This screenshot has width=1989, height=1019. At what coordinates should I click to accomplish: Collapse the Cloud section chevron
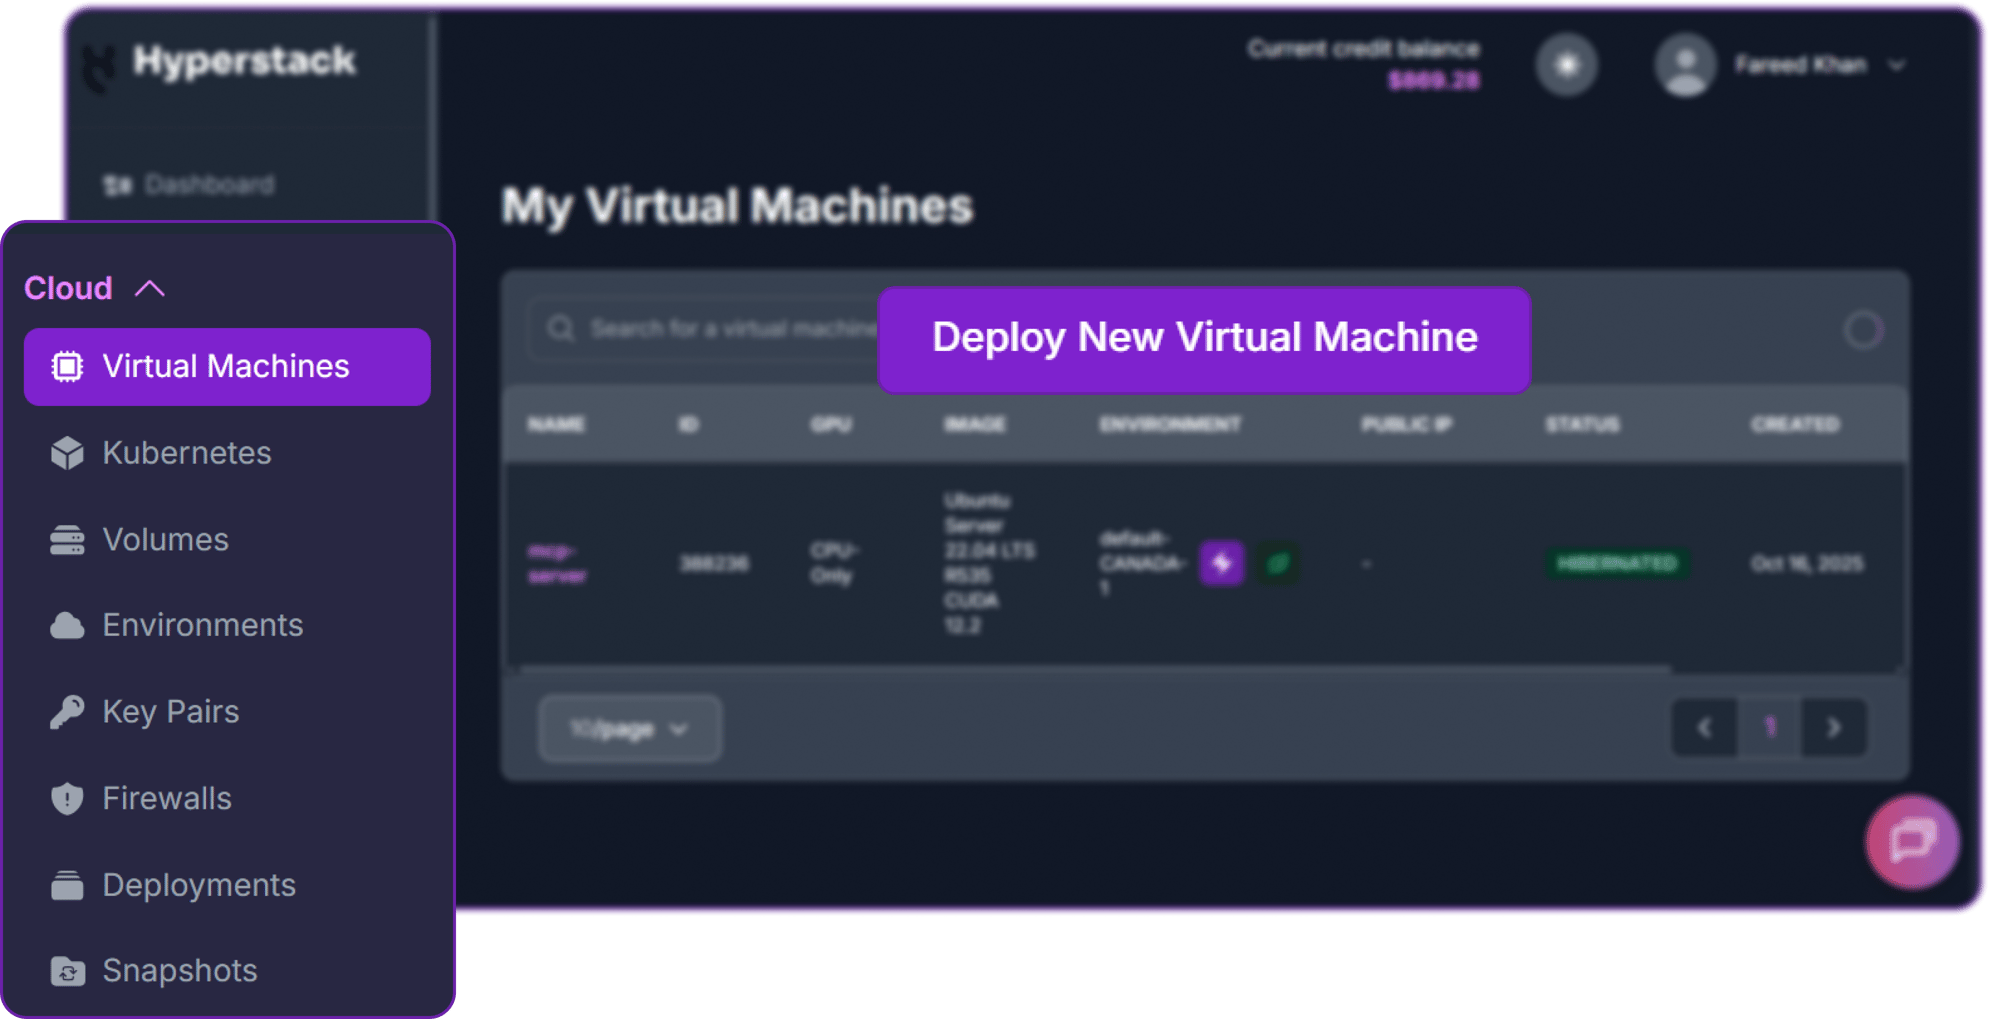tap(150, 289)
